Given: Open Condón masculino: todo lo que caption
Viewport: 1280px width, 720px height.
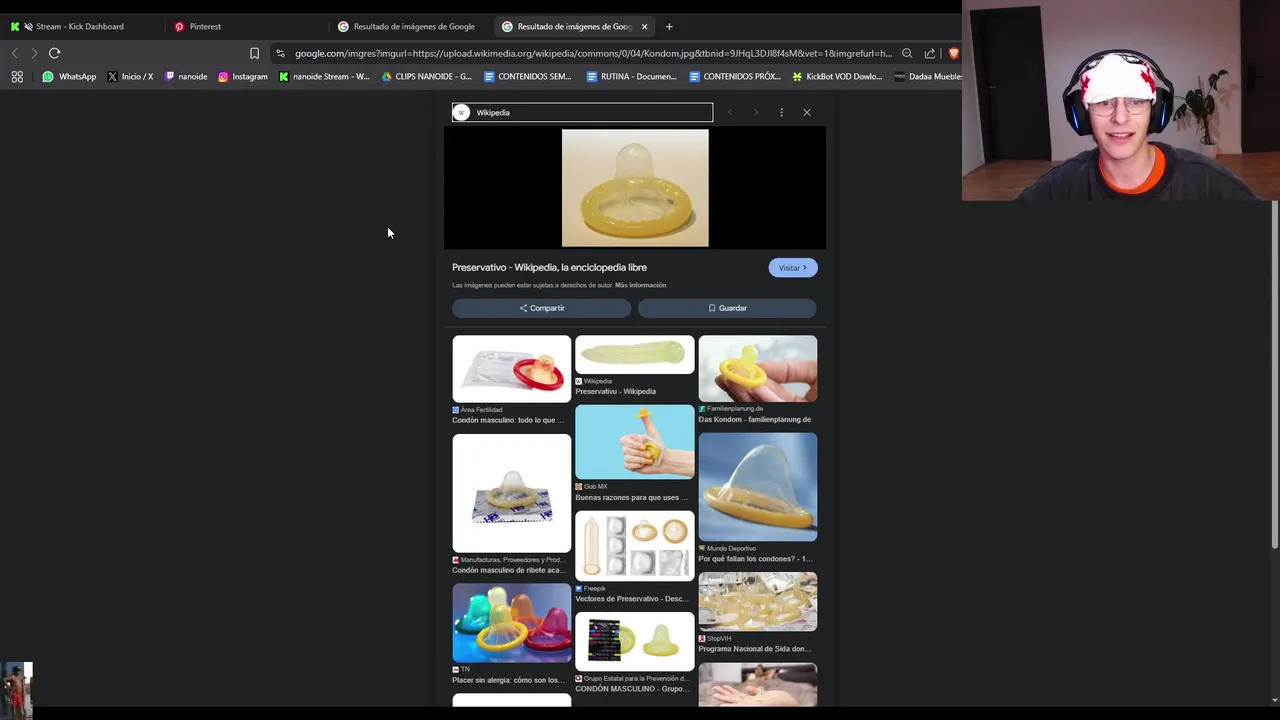Looking at the screenshot, I should click(x=508, y=420).
